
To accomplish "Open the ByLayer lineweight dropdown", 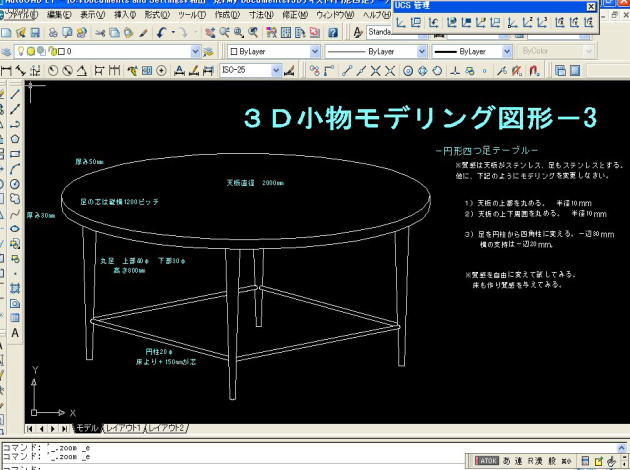I will coord(507,51).
